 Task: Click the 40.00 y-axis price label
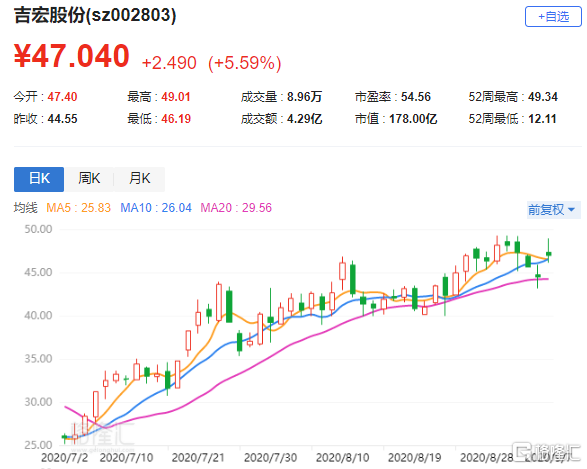(38, 316)
